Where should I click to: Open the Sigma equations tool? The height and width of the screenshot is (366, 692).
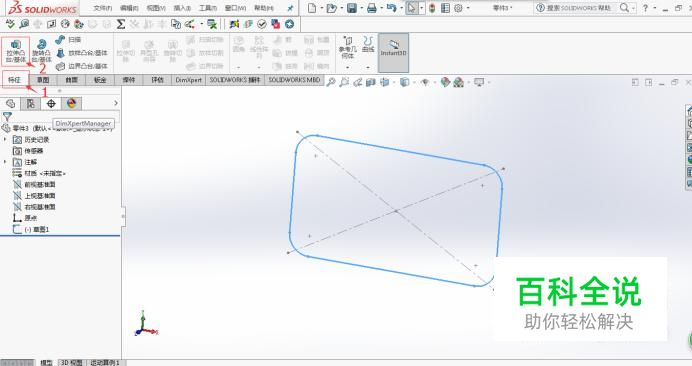click(120, 24)
